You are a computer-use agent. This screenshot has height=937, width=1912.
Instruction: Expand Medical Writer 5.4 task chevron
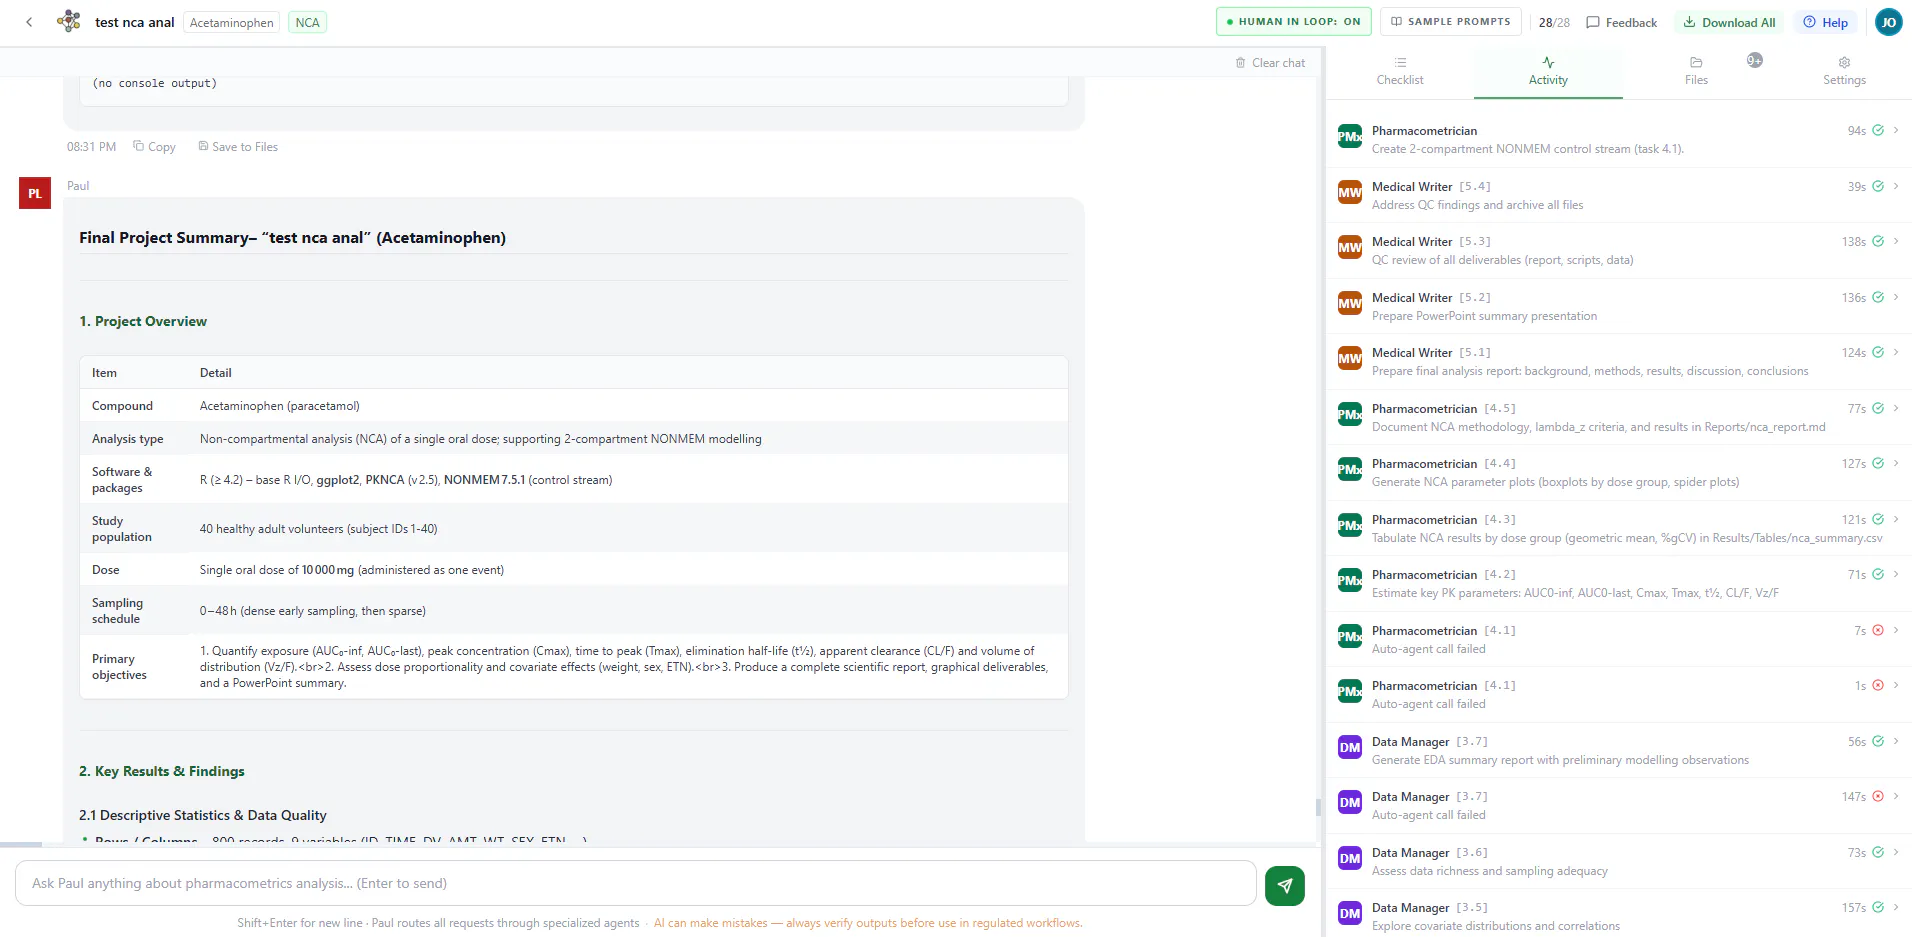point(1895,186)
